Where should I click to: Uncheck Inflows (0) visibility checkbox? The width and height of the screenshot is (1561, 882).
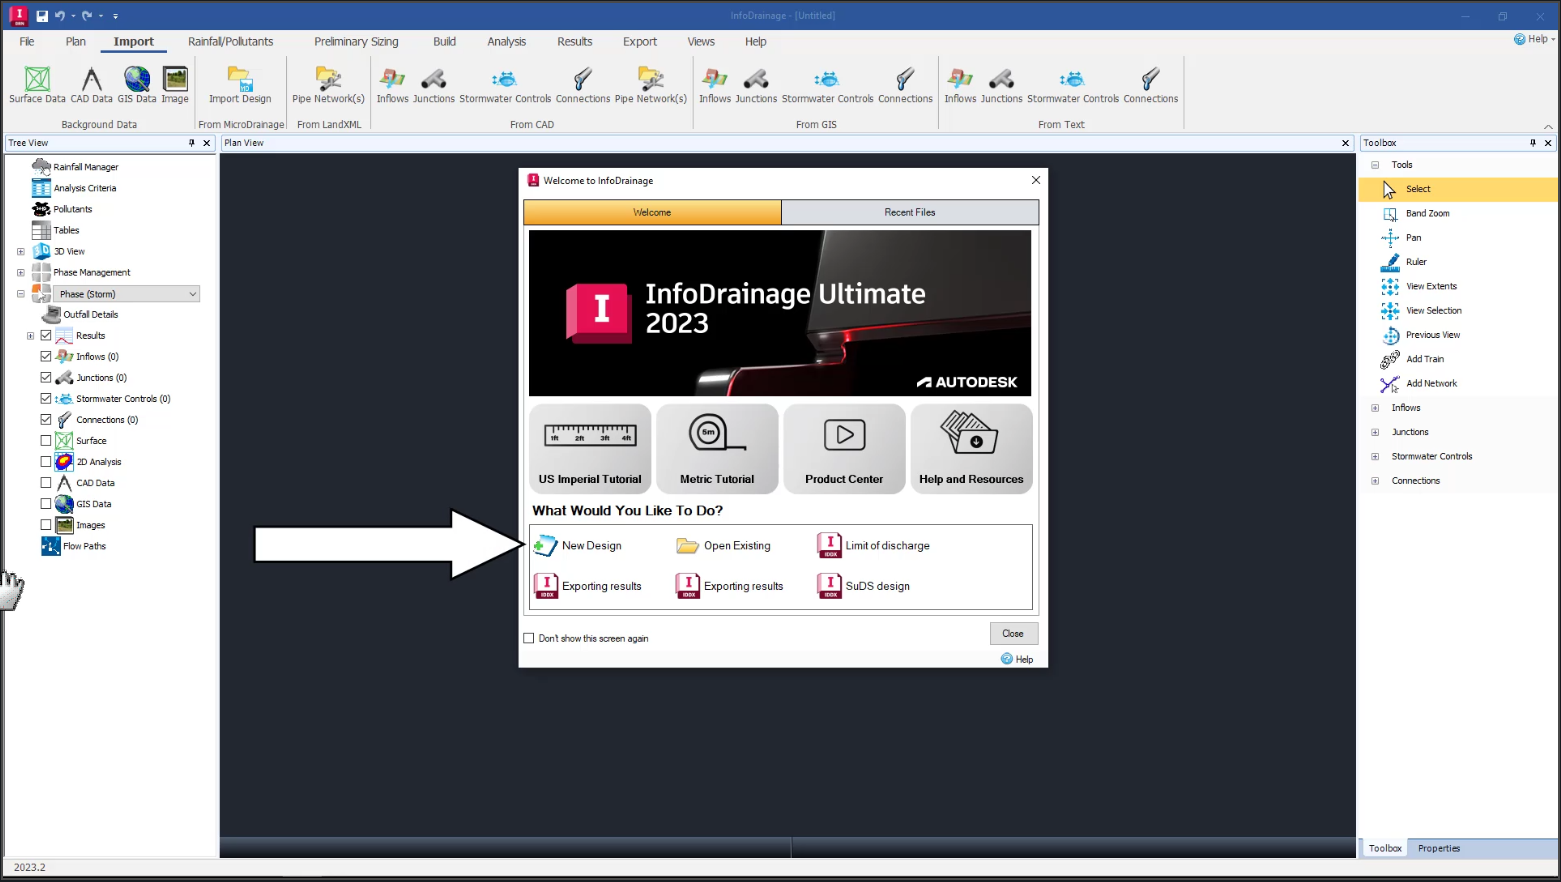(46, 356)
